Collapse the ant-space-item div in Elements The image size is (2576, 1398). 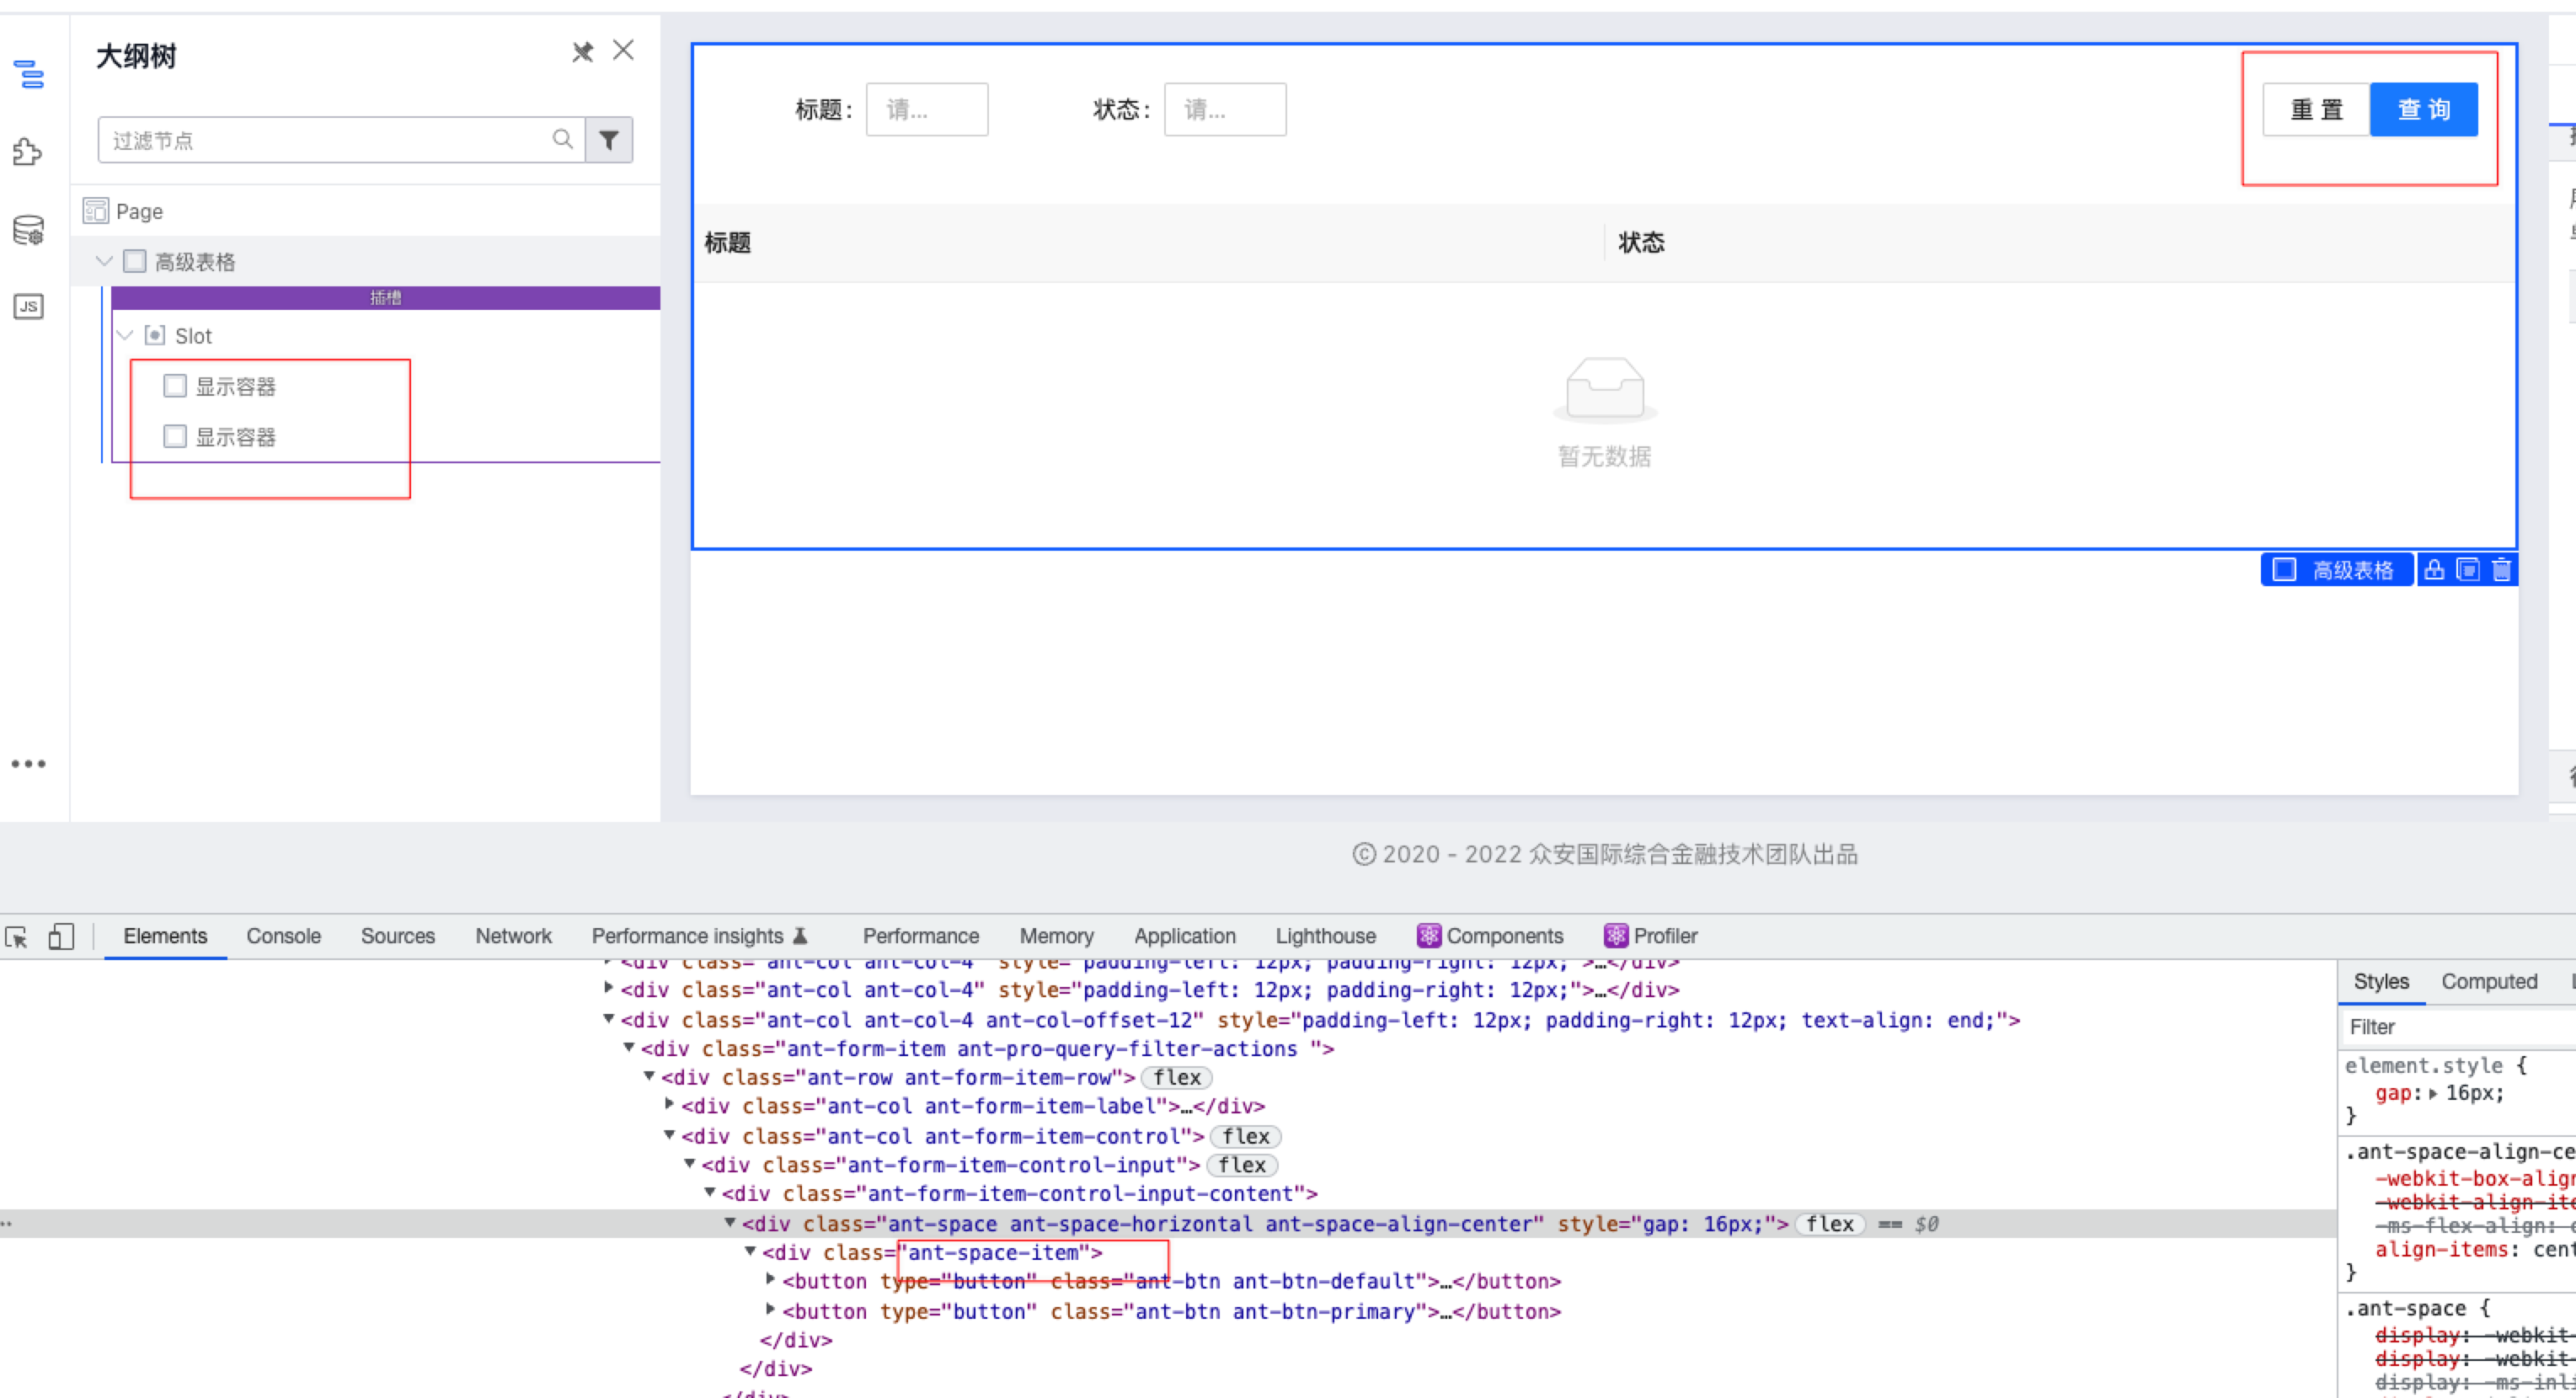[x=752, y=1252]
